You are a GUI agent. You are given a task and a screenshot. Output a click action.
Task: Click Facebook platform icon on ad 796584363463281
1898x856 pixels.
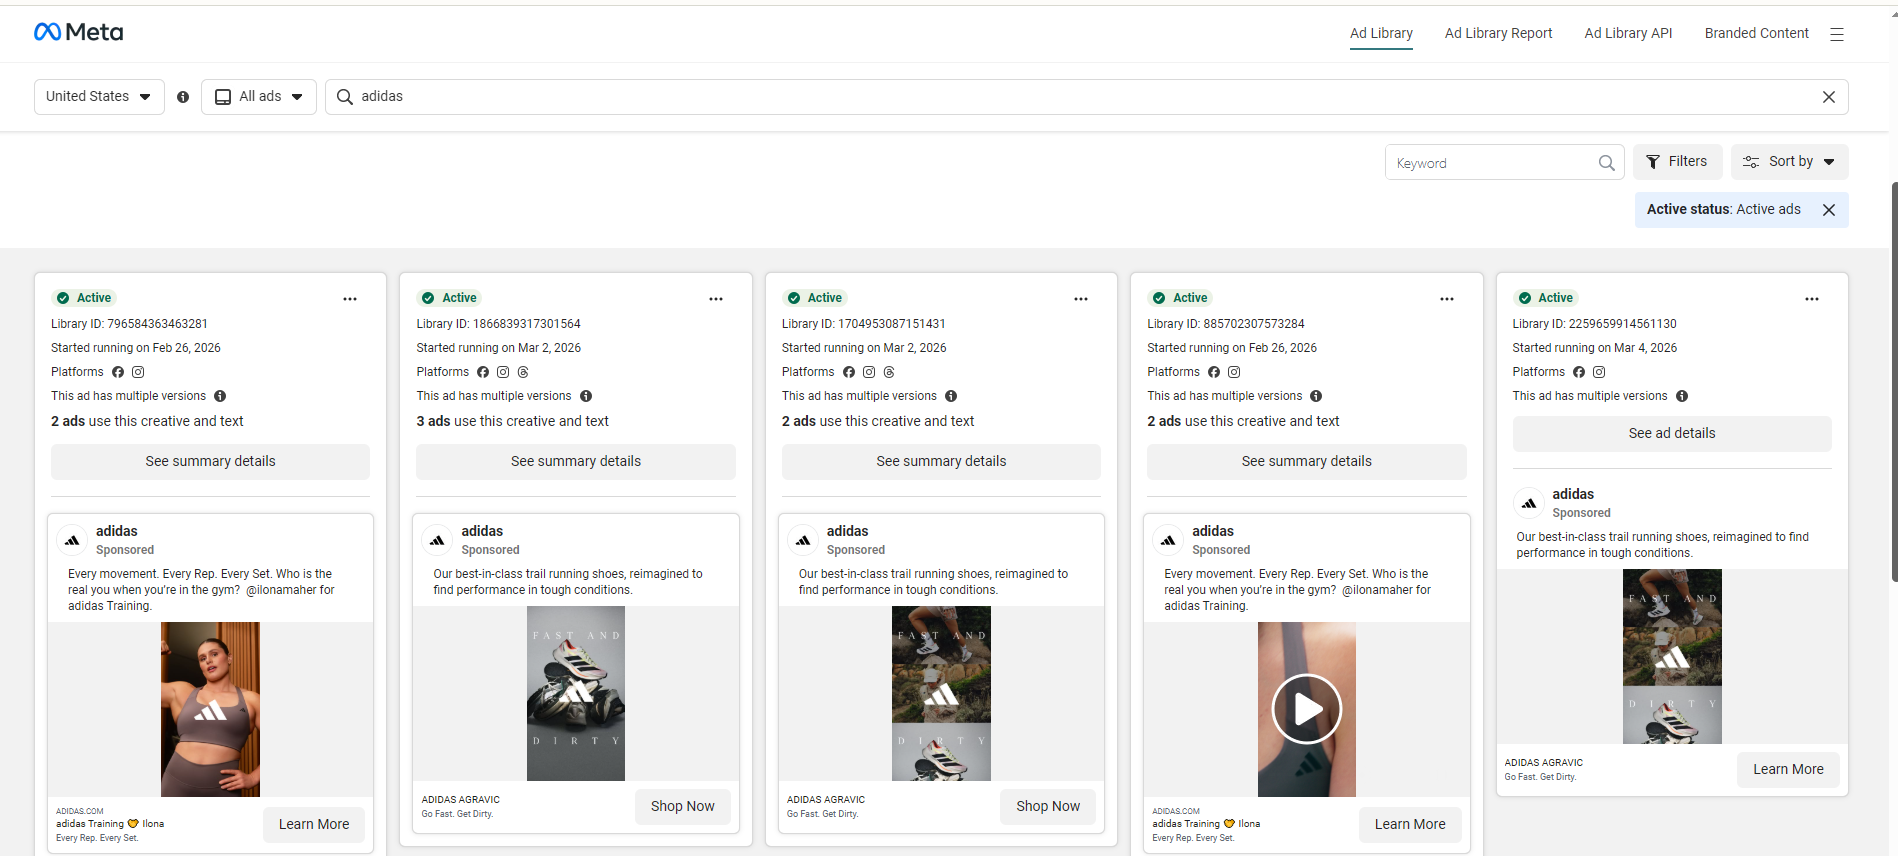[x=118, y=372]
